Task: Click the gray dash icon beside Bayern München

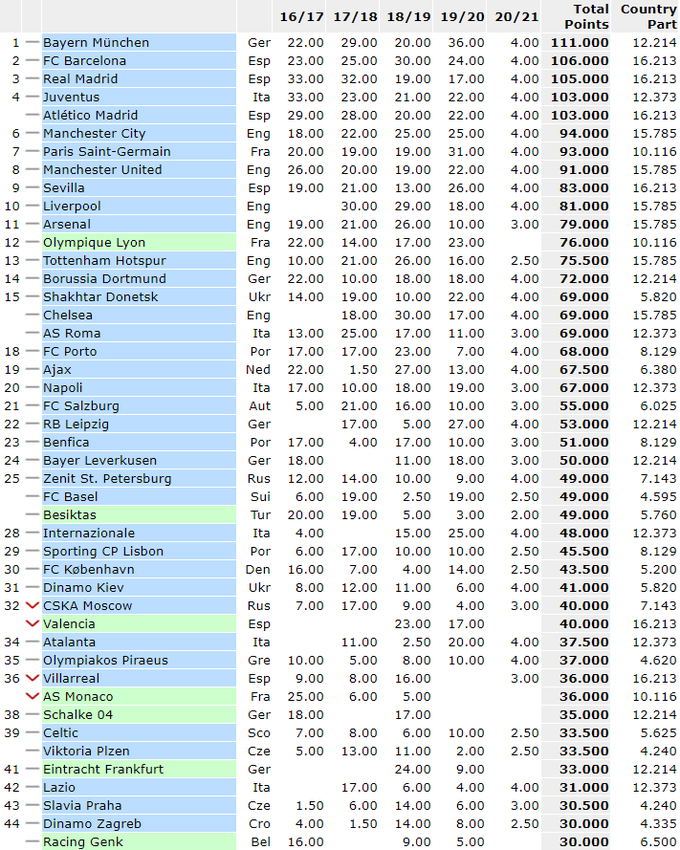Action: pos(32,43)
